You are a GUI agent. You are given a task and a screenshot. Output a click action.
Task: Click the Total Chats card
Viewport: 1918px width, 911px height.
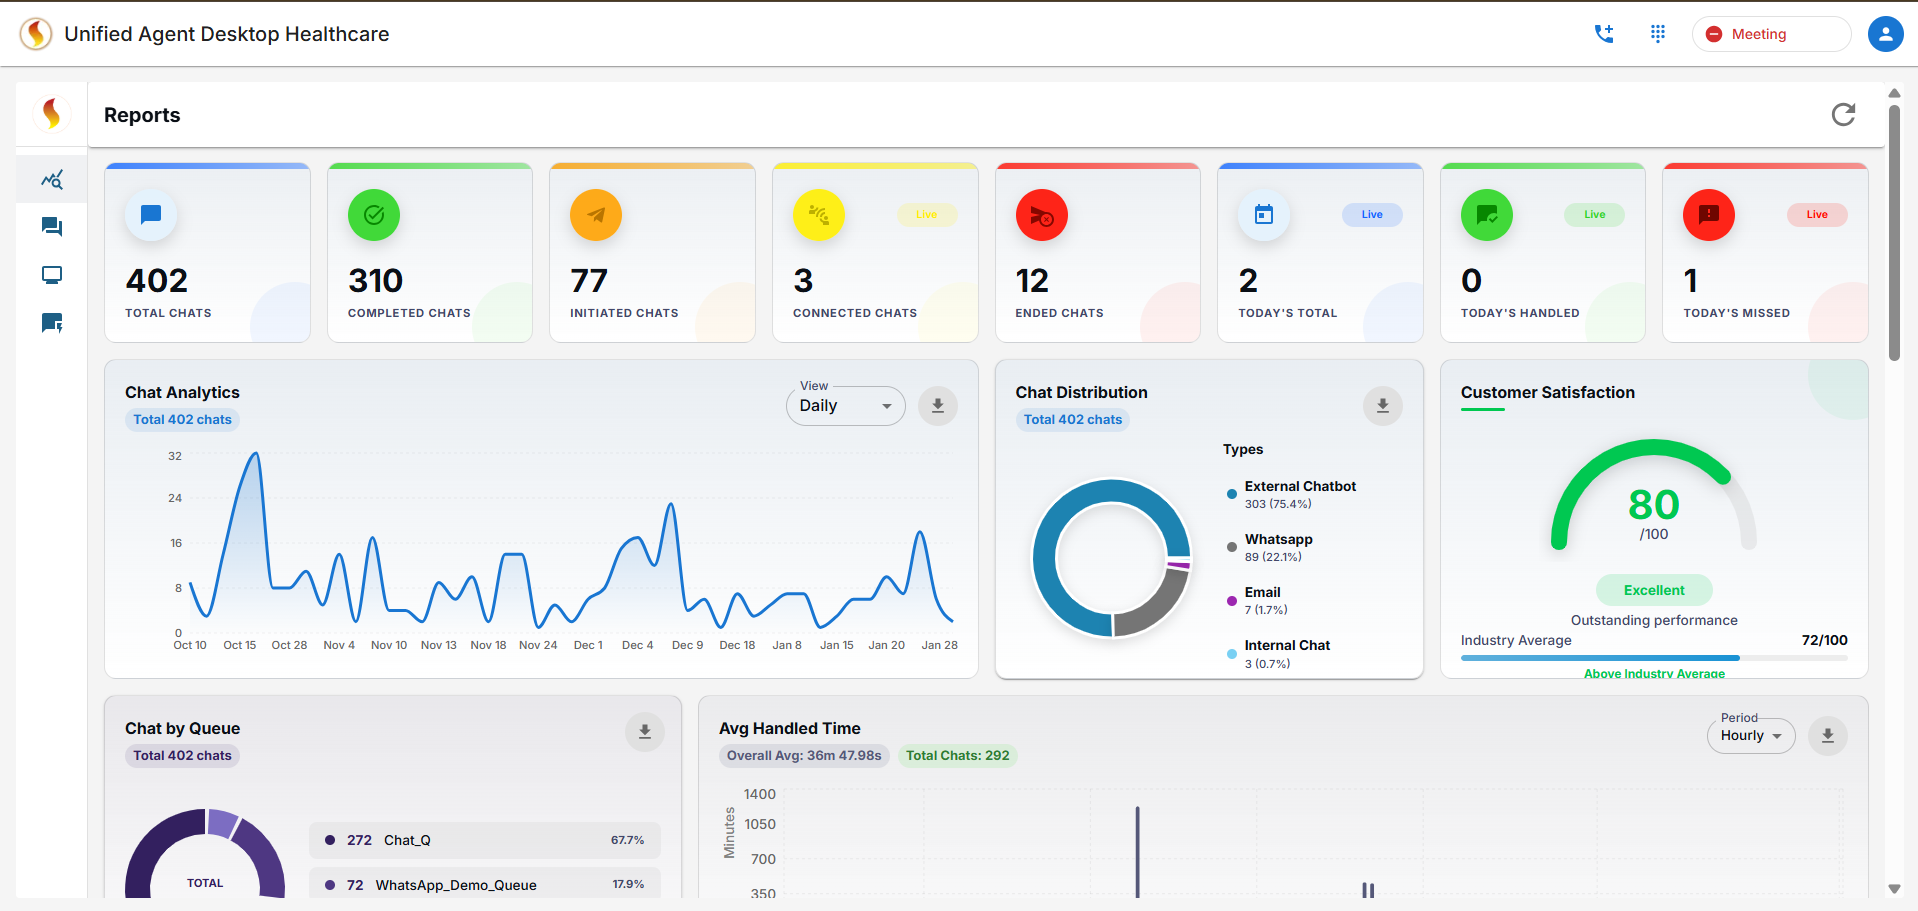point(207,254)
